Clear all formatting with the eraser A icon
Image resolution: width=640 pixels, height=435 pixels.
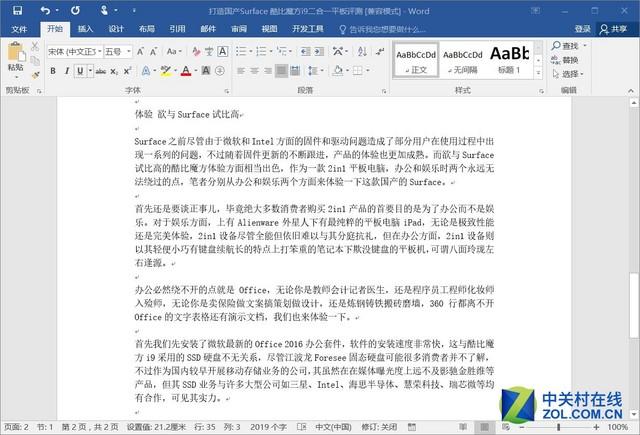[x=196, y=51]
